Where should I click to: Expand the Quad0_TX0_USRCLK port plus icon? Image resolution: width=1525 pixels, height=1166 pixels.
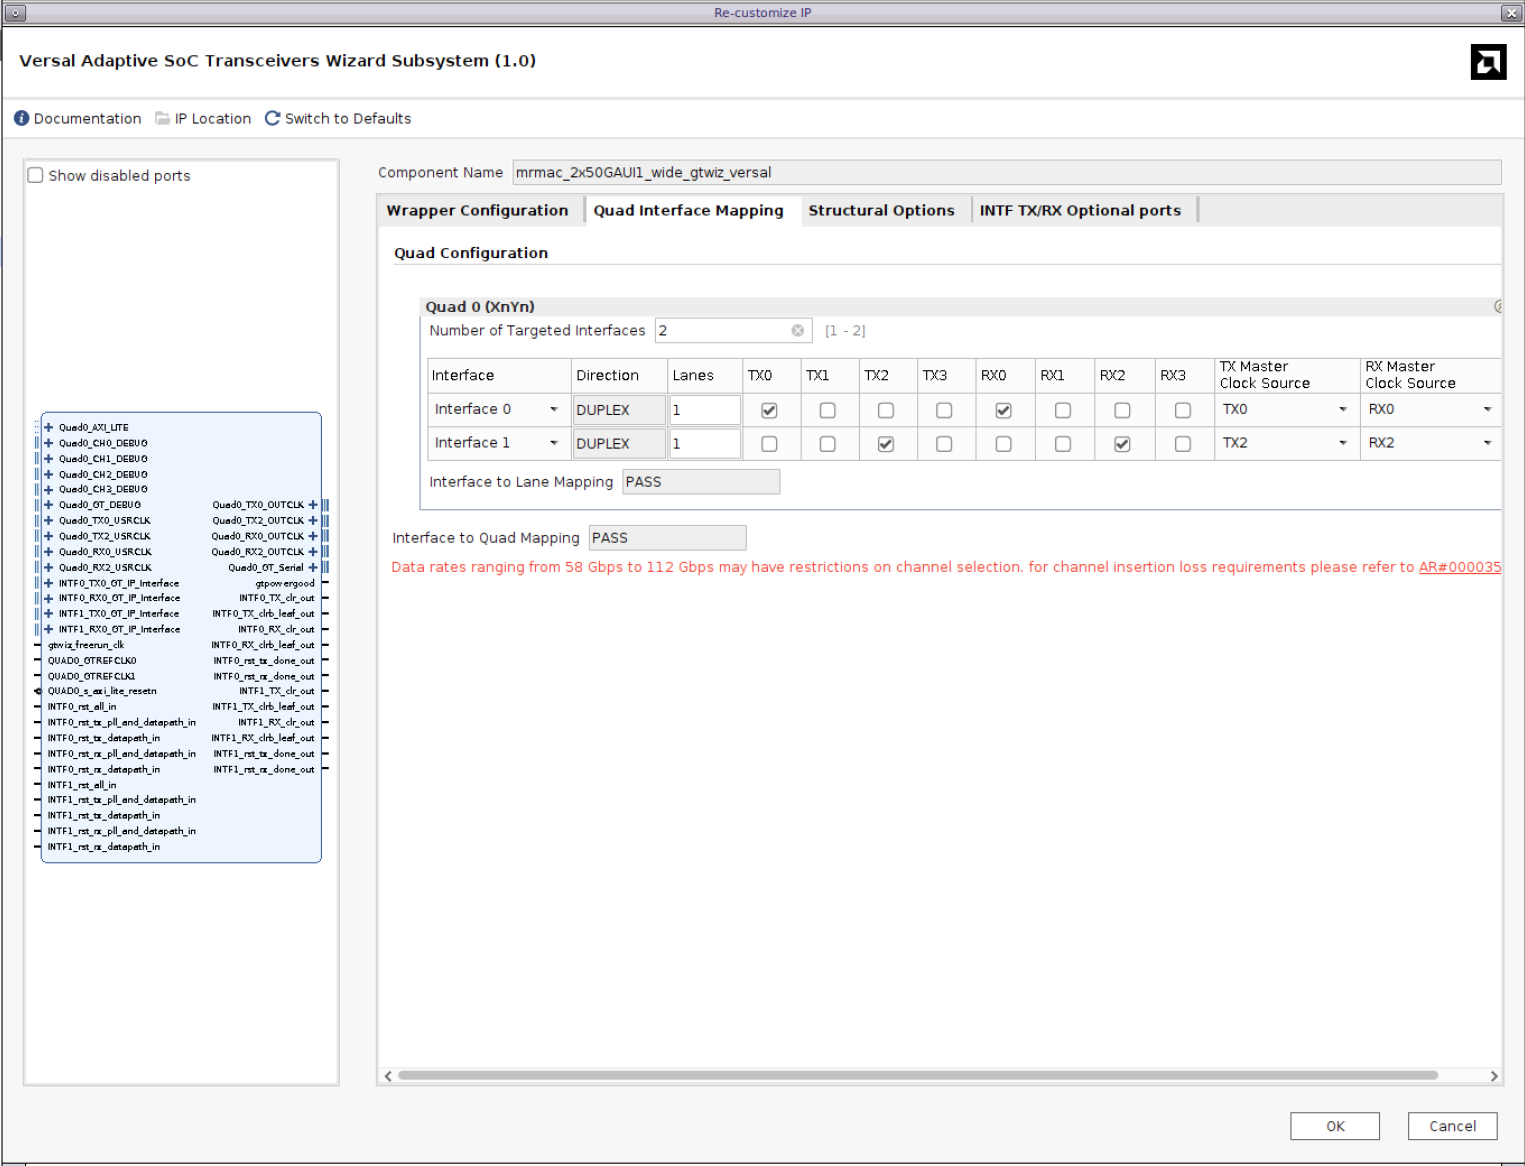tap(48, 521)
